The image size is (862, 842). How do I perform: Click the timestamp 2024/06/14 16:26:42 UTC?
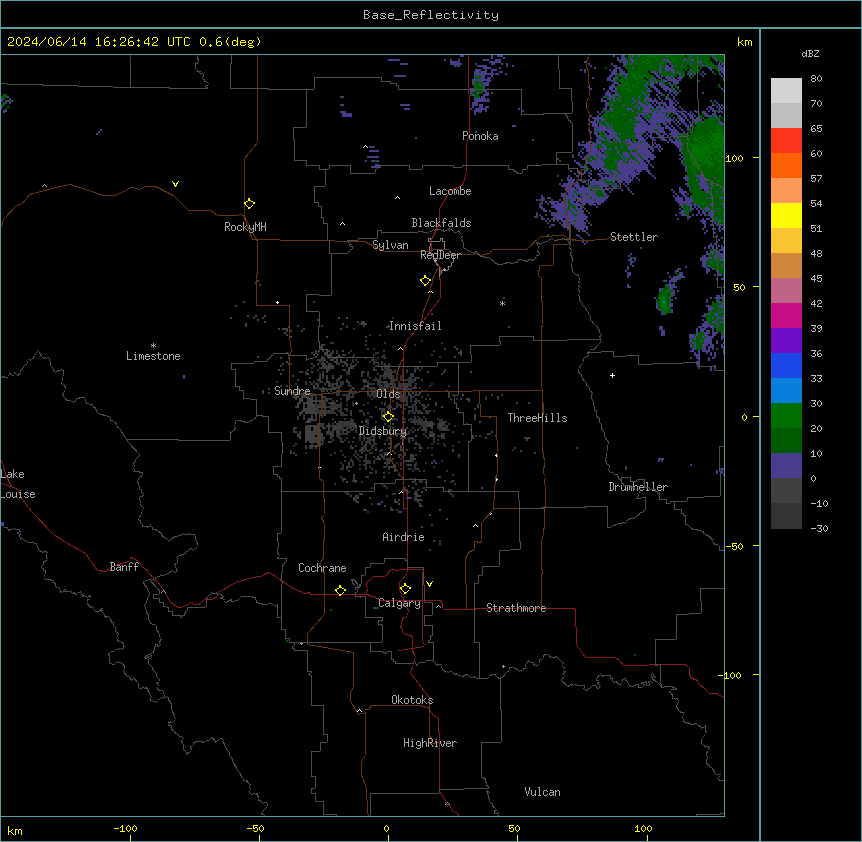(x=99, y=42)
